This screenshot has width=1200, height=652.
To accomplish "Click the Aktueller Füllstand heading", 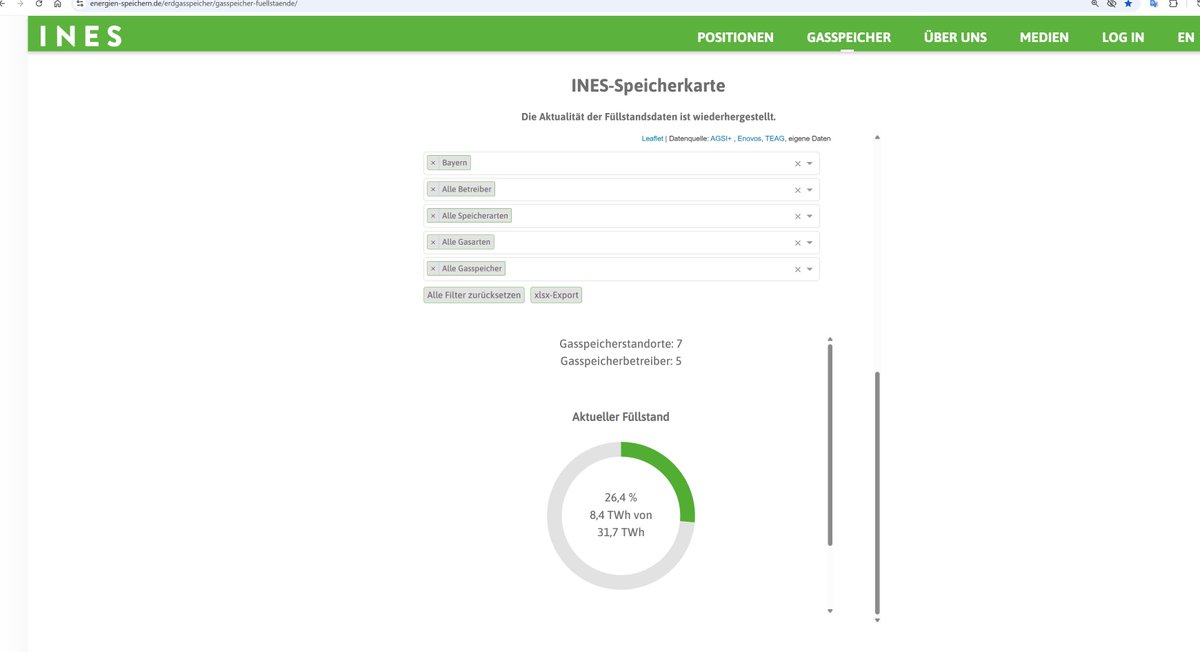I will tap(621, 417).
